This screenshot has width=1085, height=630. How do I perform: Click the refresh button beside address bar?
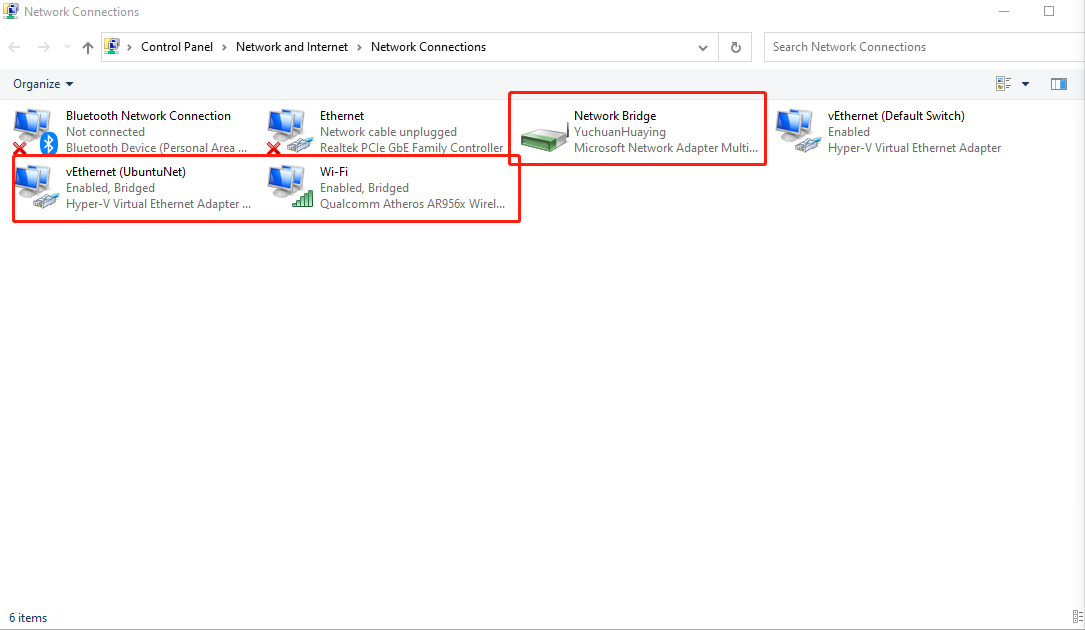tap(736, 47)
